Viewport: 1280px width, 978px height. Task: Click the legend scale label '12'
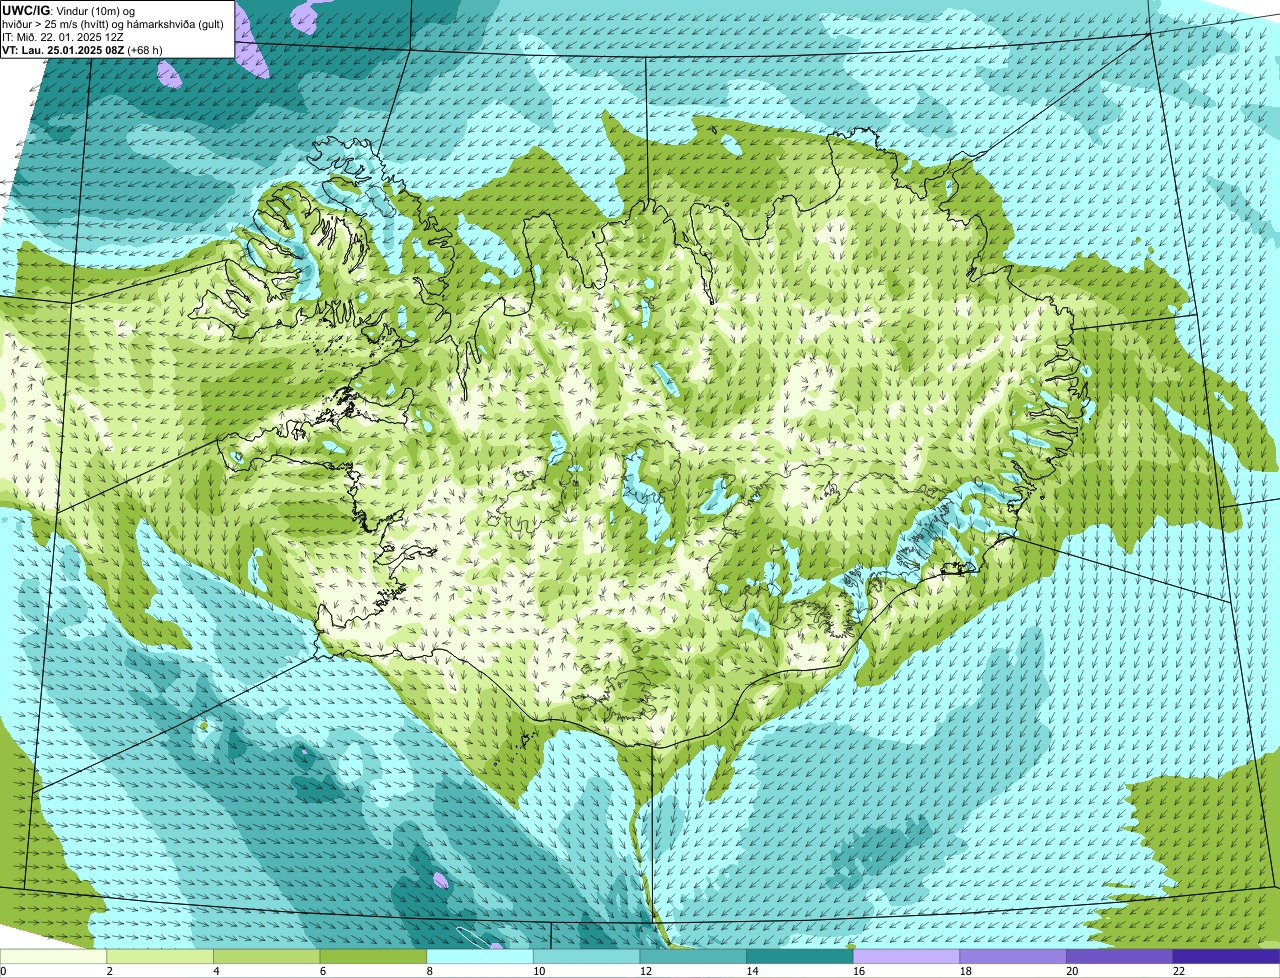click(646, 971)
